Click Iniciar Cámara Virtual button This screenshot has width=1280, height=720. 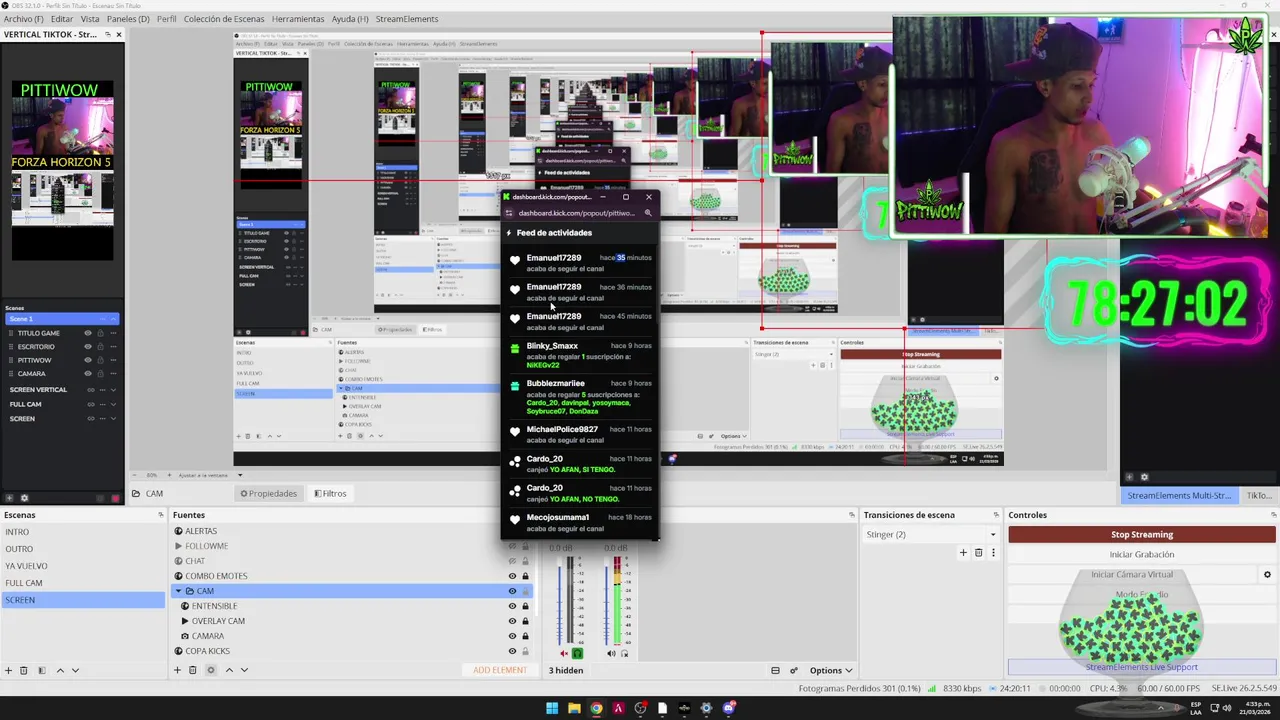click(x=1132, y=574)
